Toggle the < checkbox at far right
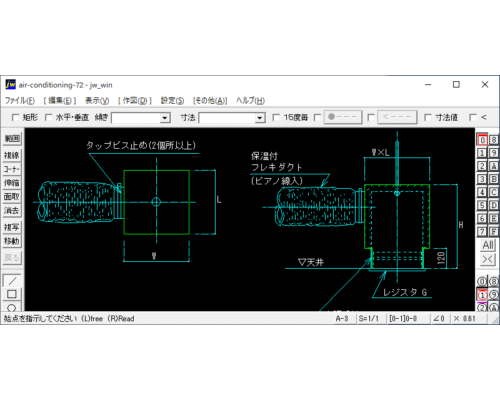 [473, 117]
